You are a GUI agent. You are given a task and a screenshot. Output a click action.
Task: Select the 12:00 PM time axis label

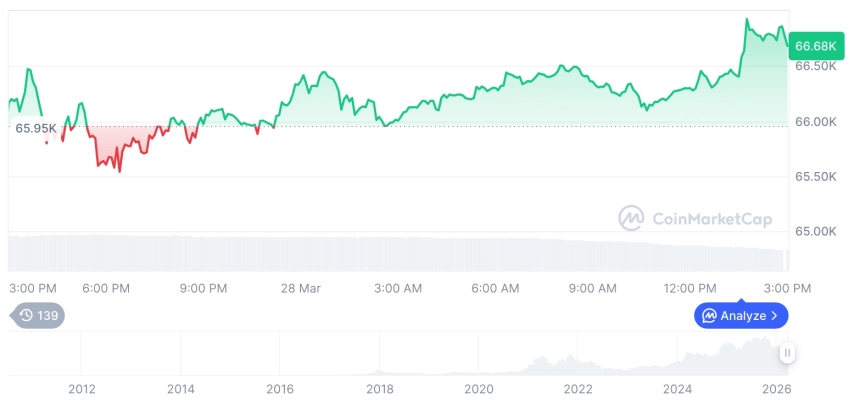click(690, 288)
